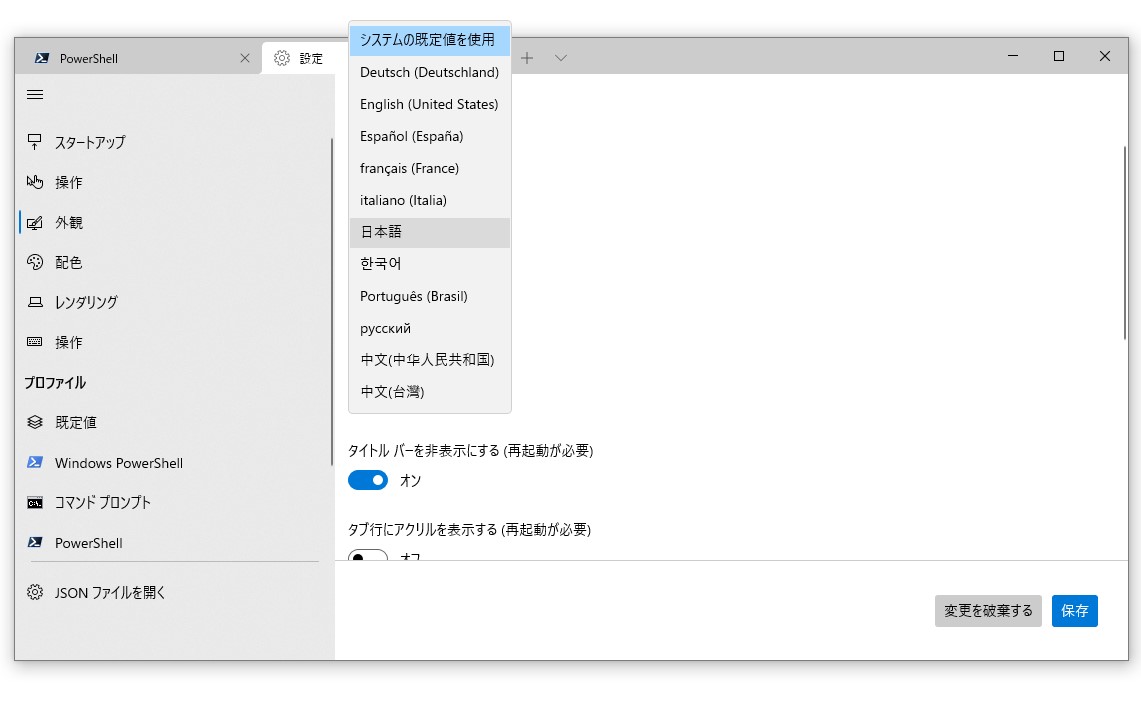The image size is (1141, 712).
Task: Open the JSON ファイルを開く gear icon
Action: tap(34, 592)
